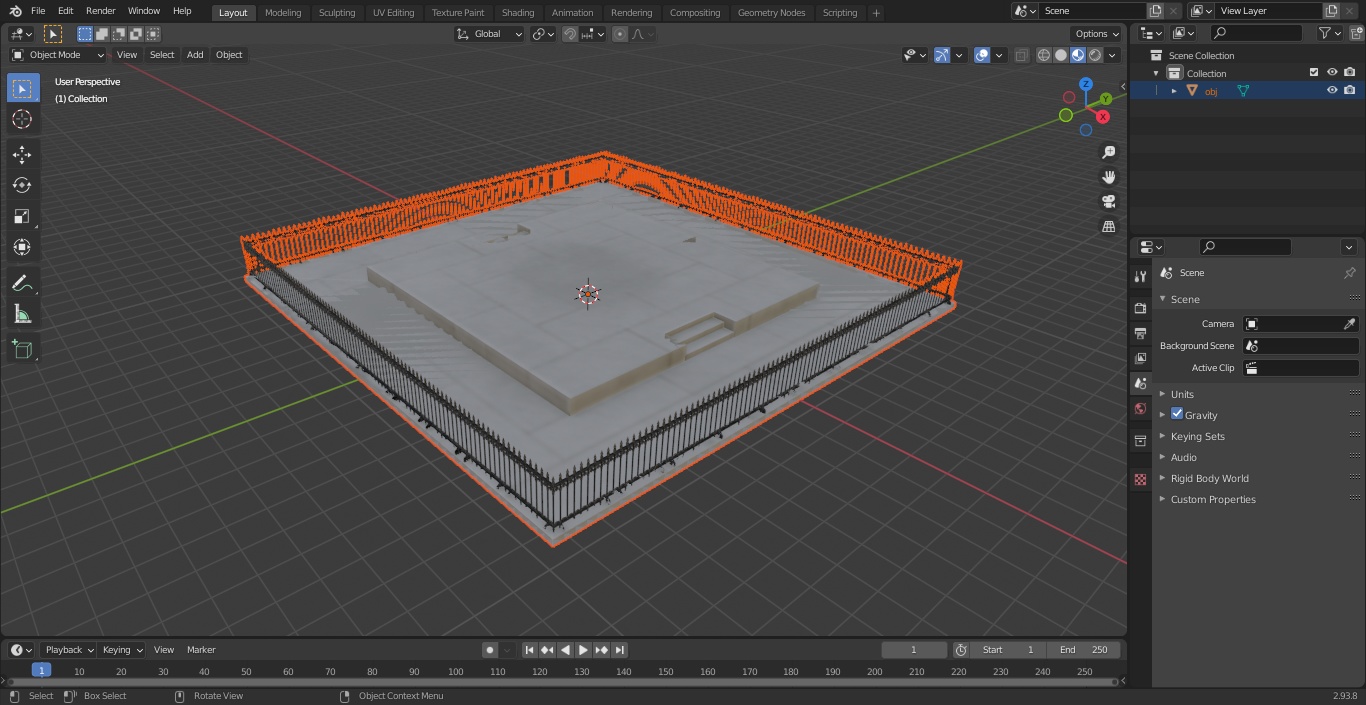Open viewport Options dropdown

pyautogui.click(x=1097, y=34)
